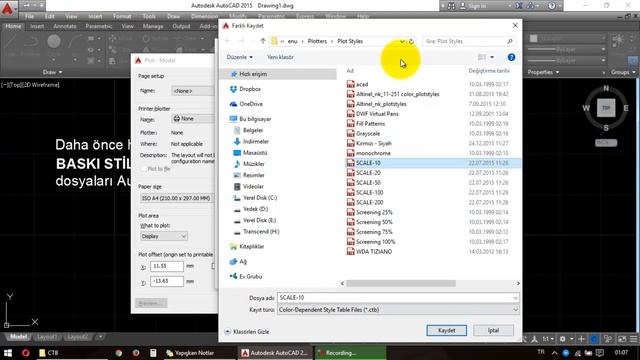Click the plot offset Y value field

pos(167,281)
